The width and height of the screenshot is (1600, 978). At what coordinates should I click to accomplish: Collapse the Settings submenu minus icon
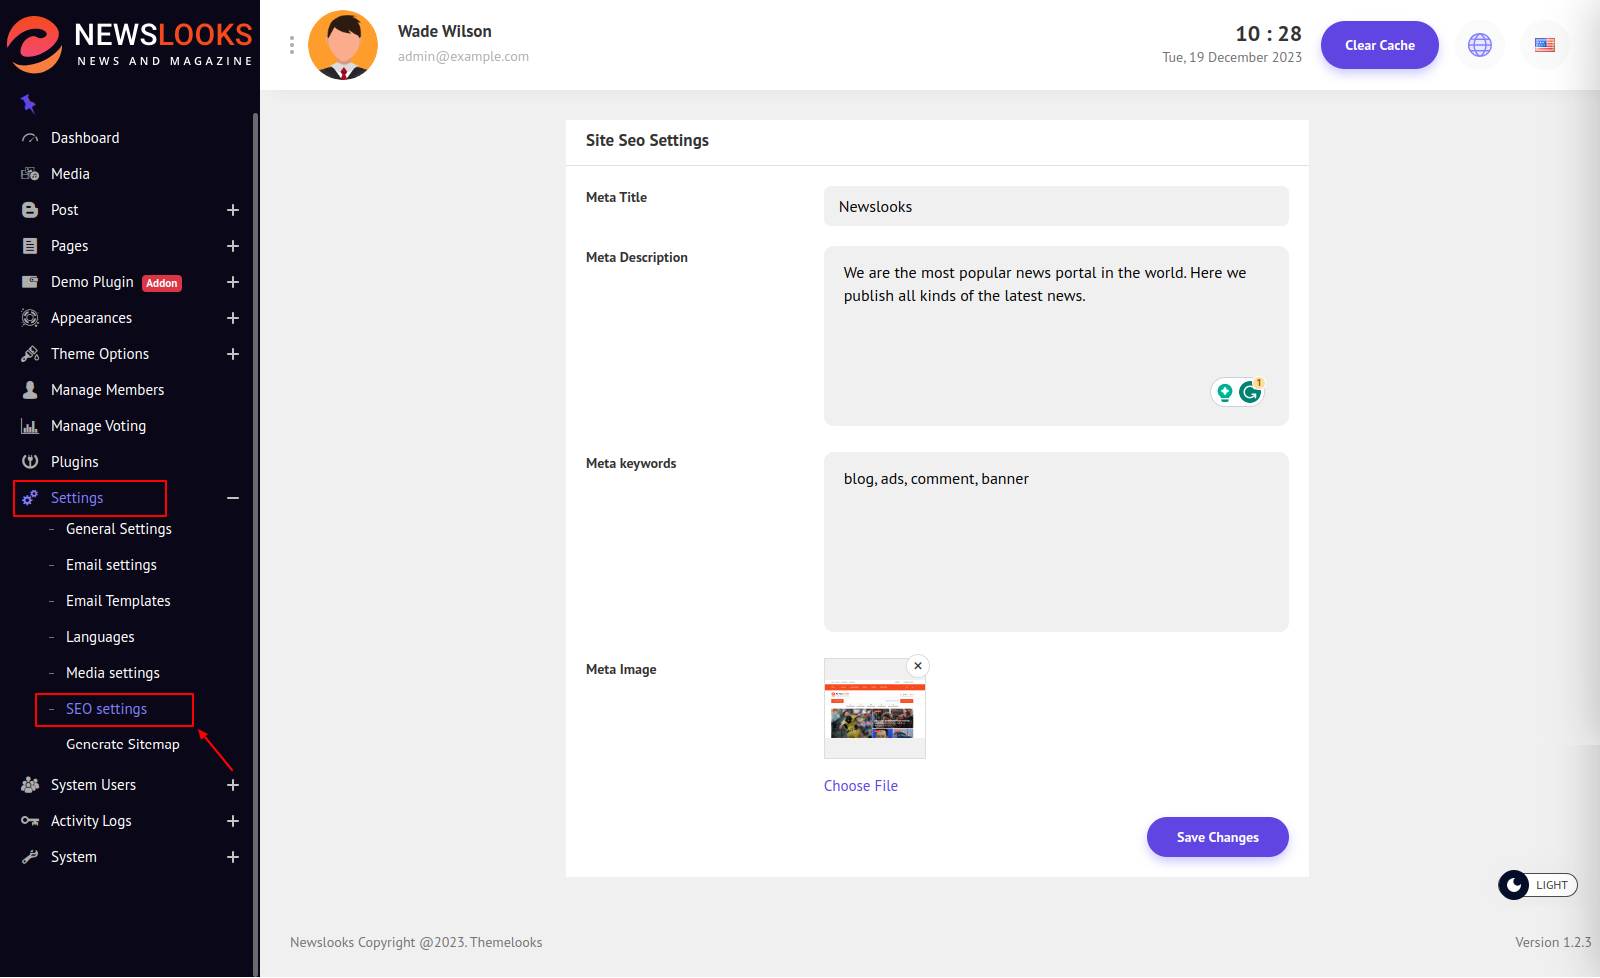click(x=232, y=498)
